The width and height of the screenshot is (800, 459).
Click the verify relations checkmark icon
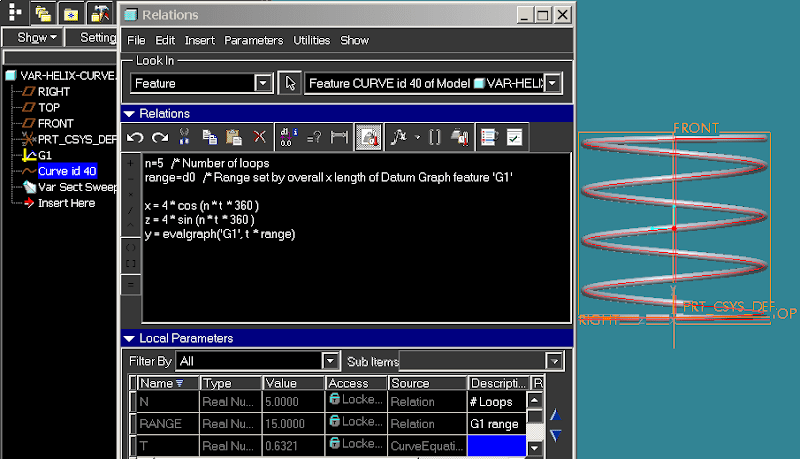coord(514,137)
